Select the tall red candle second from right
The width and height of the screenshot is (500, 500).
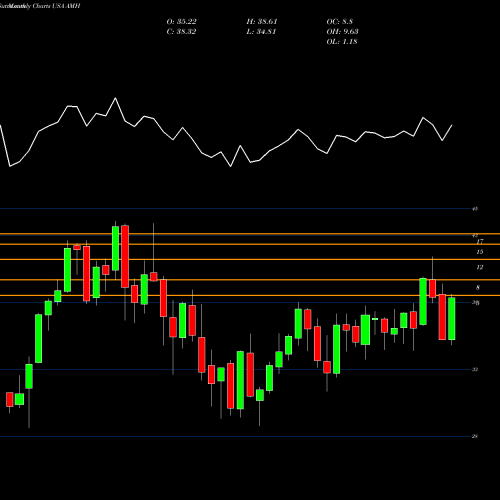coord(442,317)
